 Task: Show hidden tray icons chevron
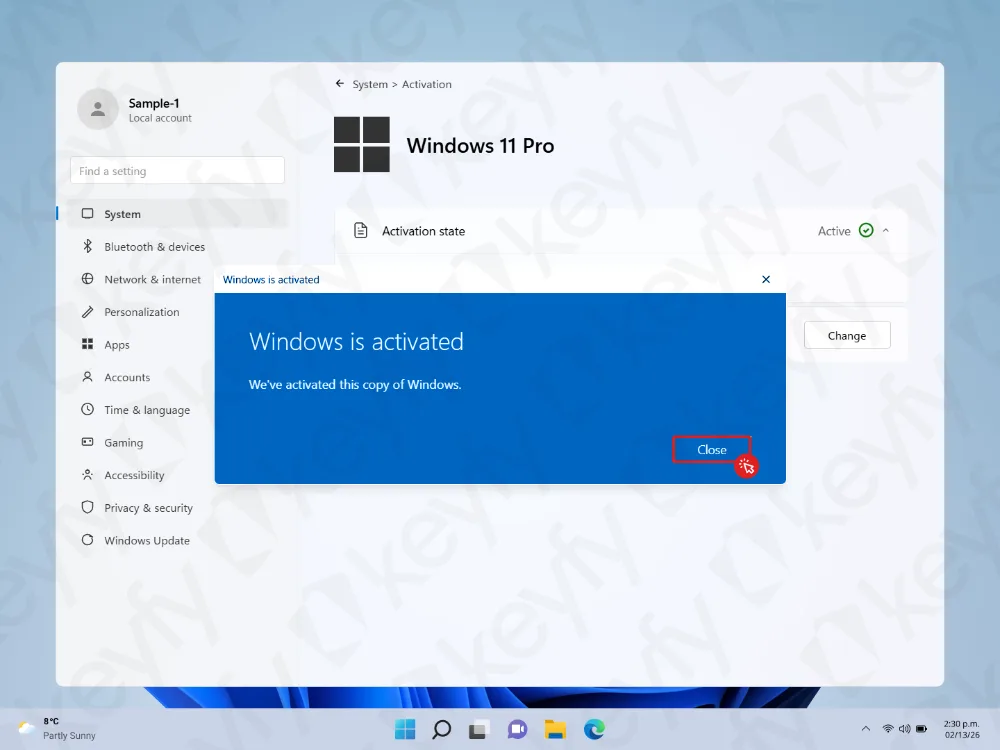point(865,728)
